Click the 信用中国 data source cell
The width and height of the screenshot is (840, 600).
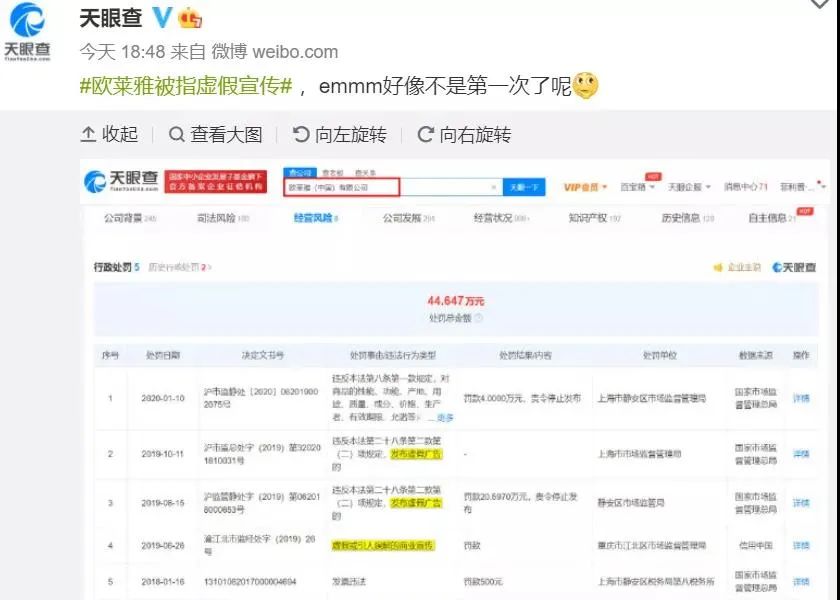tap(756, 545)
